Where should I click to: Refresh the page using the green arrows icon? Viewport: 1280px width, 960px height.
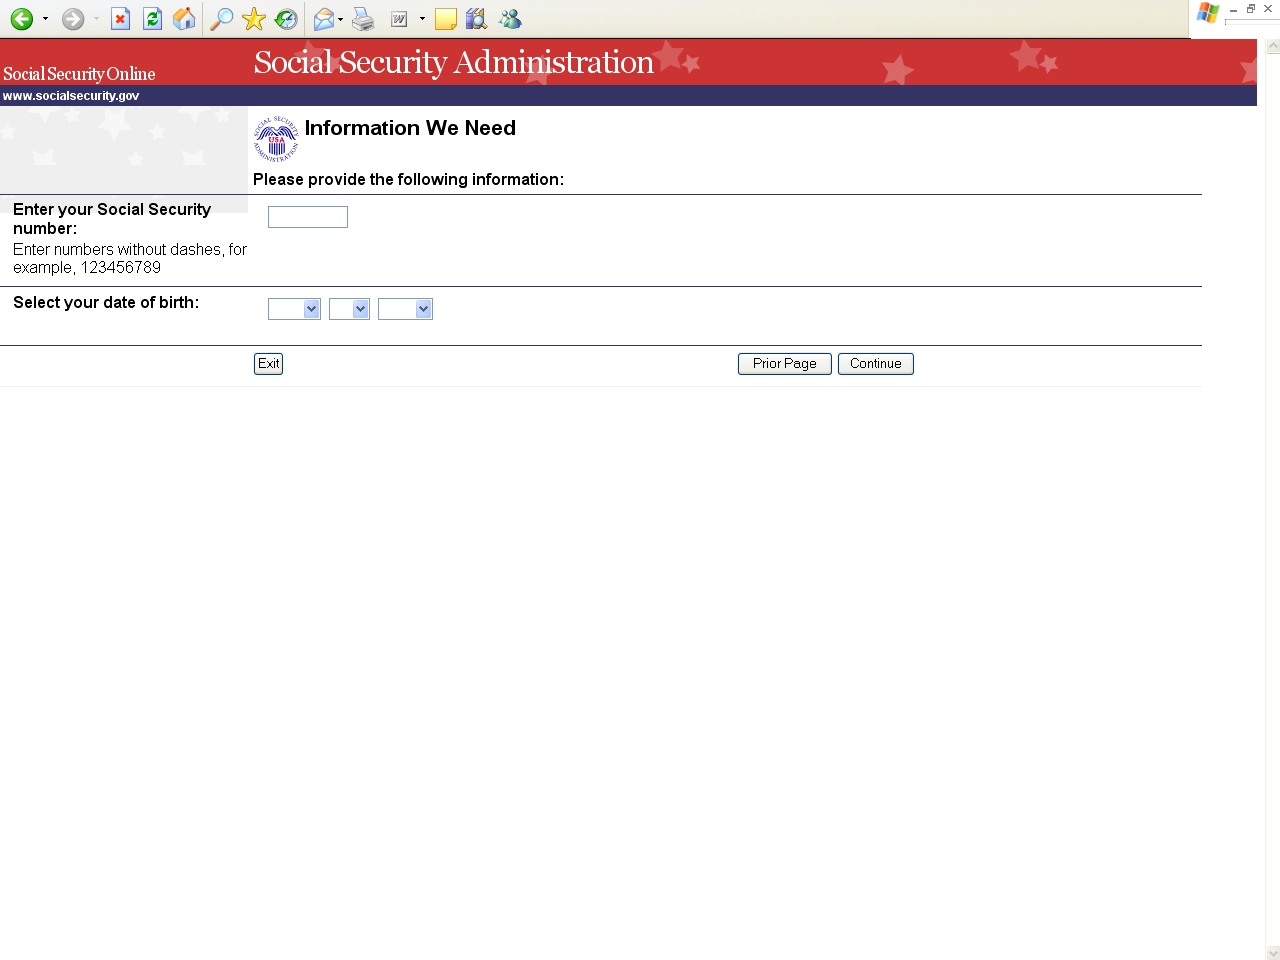tap(152, 19)
